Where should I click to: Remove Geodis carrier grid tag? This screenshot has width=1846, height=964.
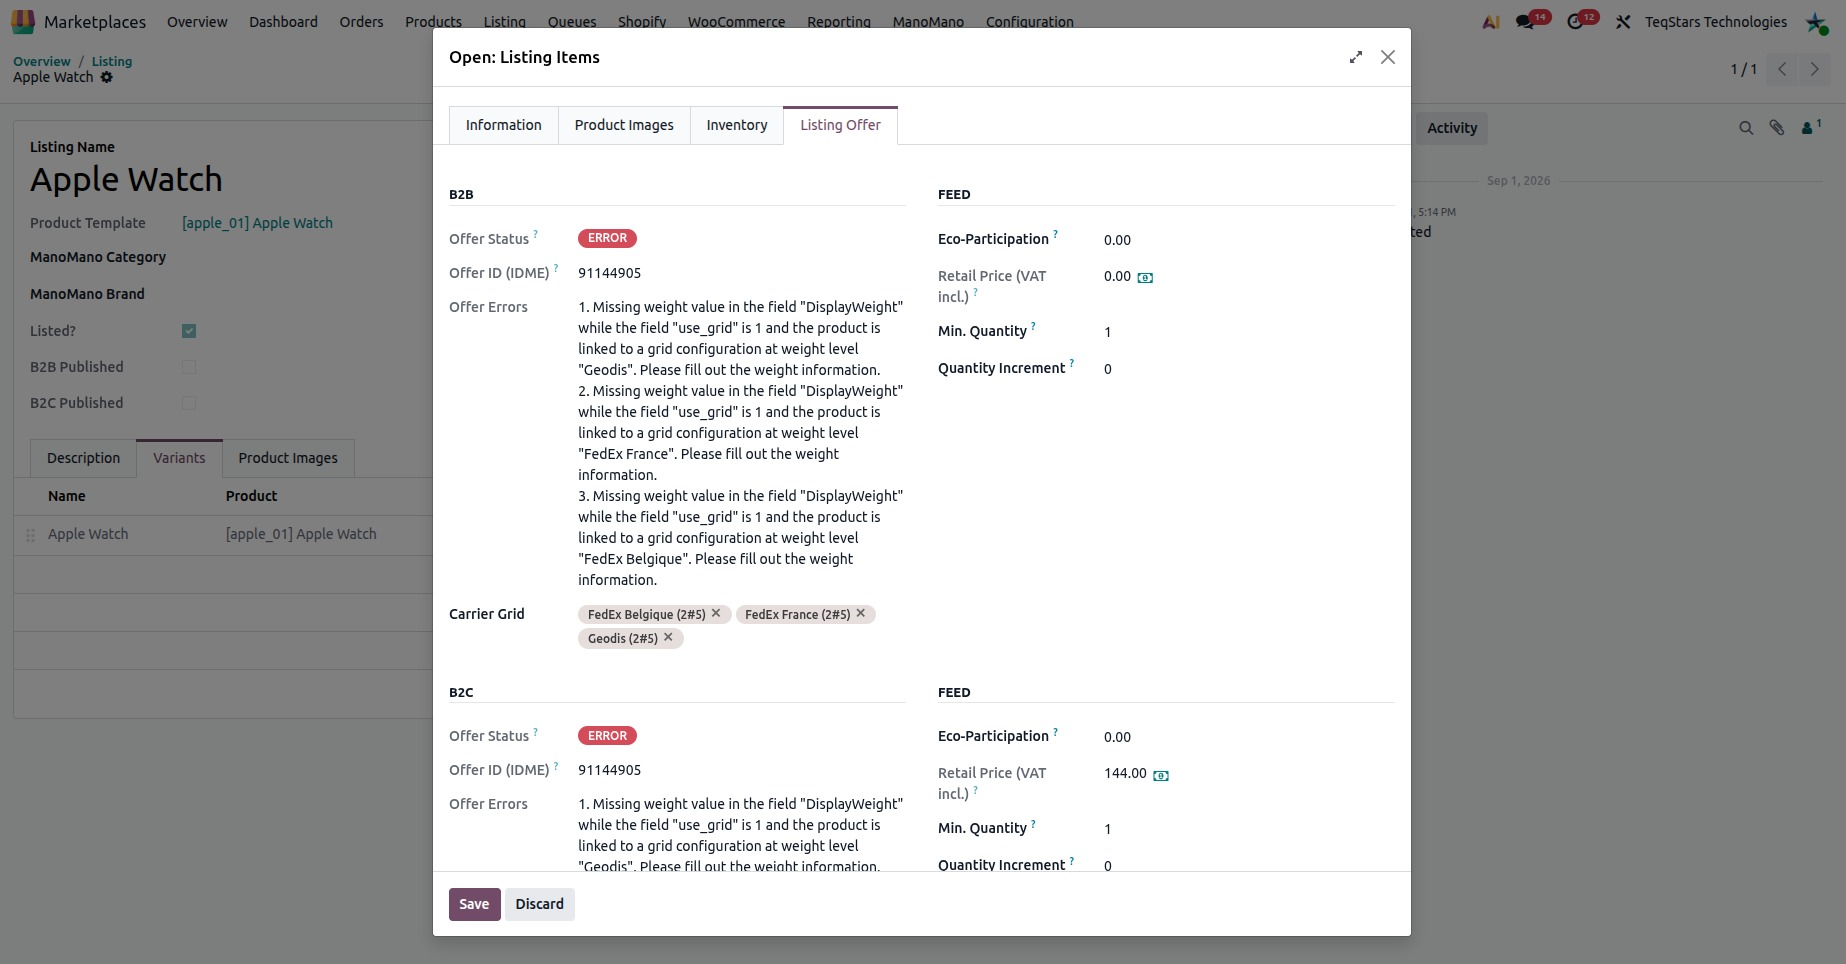coord(669,637)
